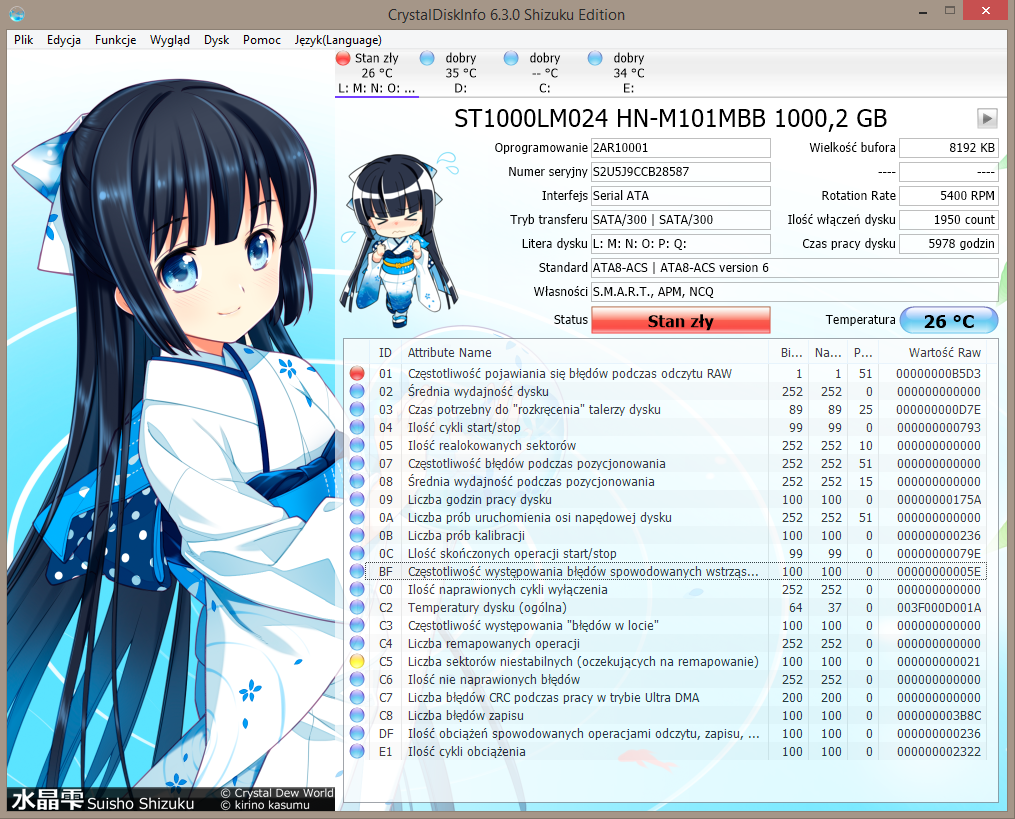Screen dimensions: 1015x819
Task: Click the status icon of attribute 04
Action: point(357,427)
